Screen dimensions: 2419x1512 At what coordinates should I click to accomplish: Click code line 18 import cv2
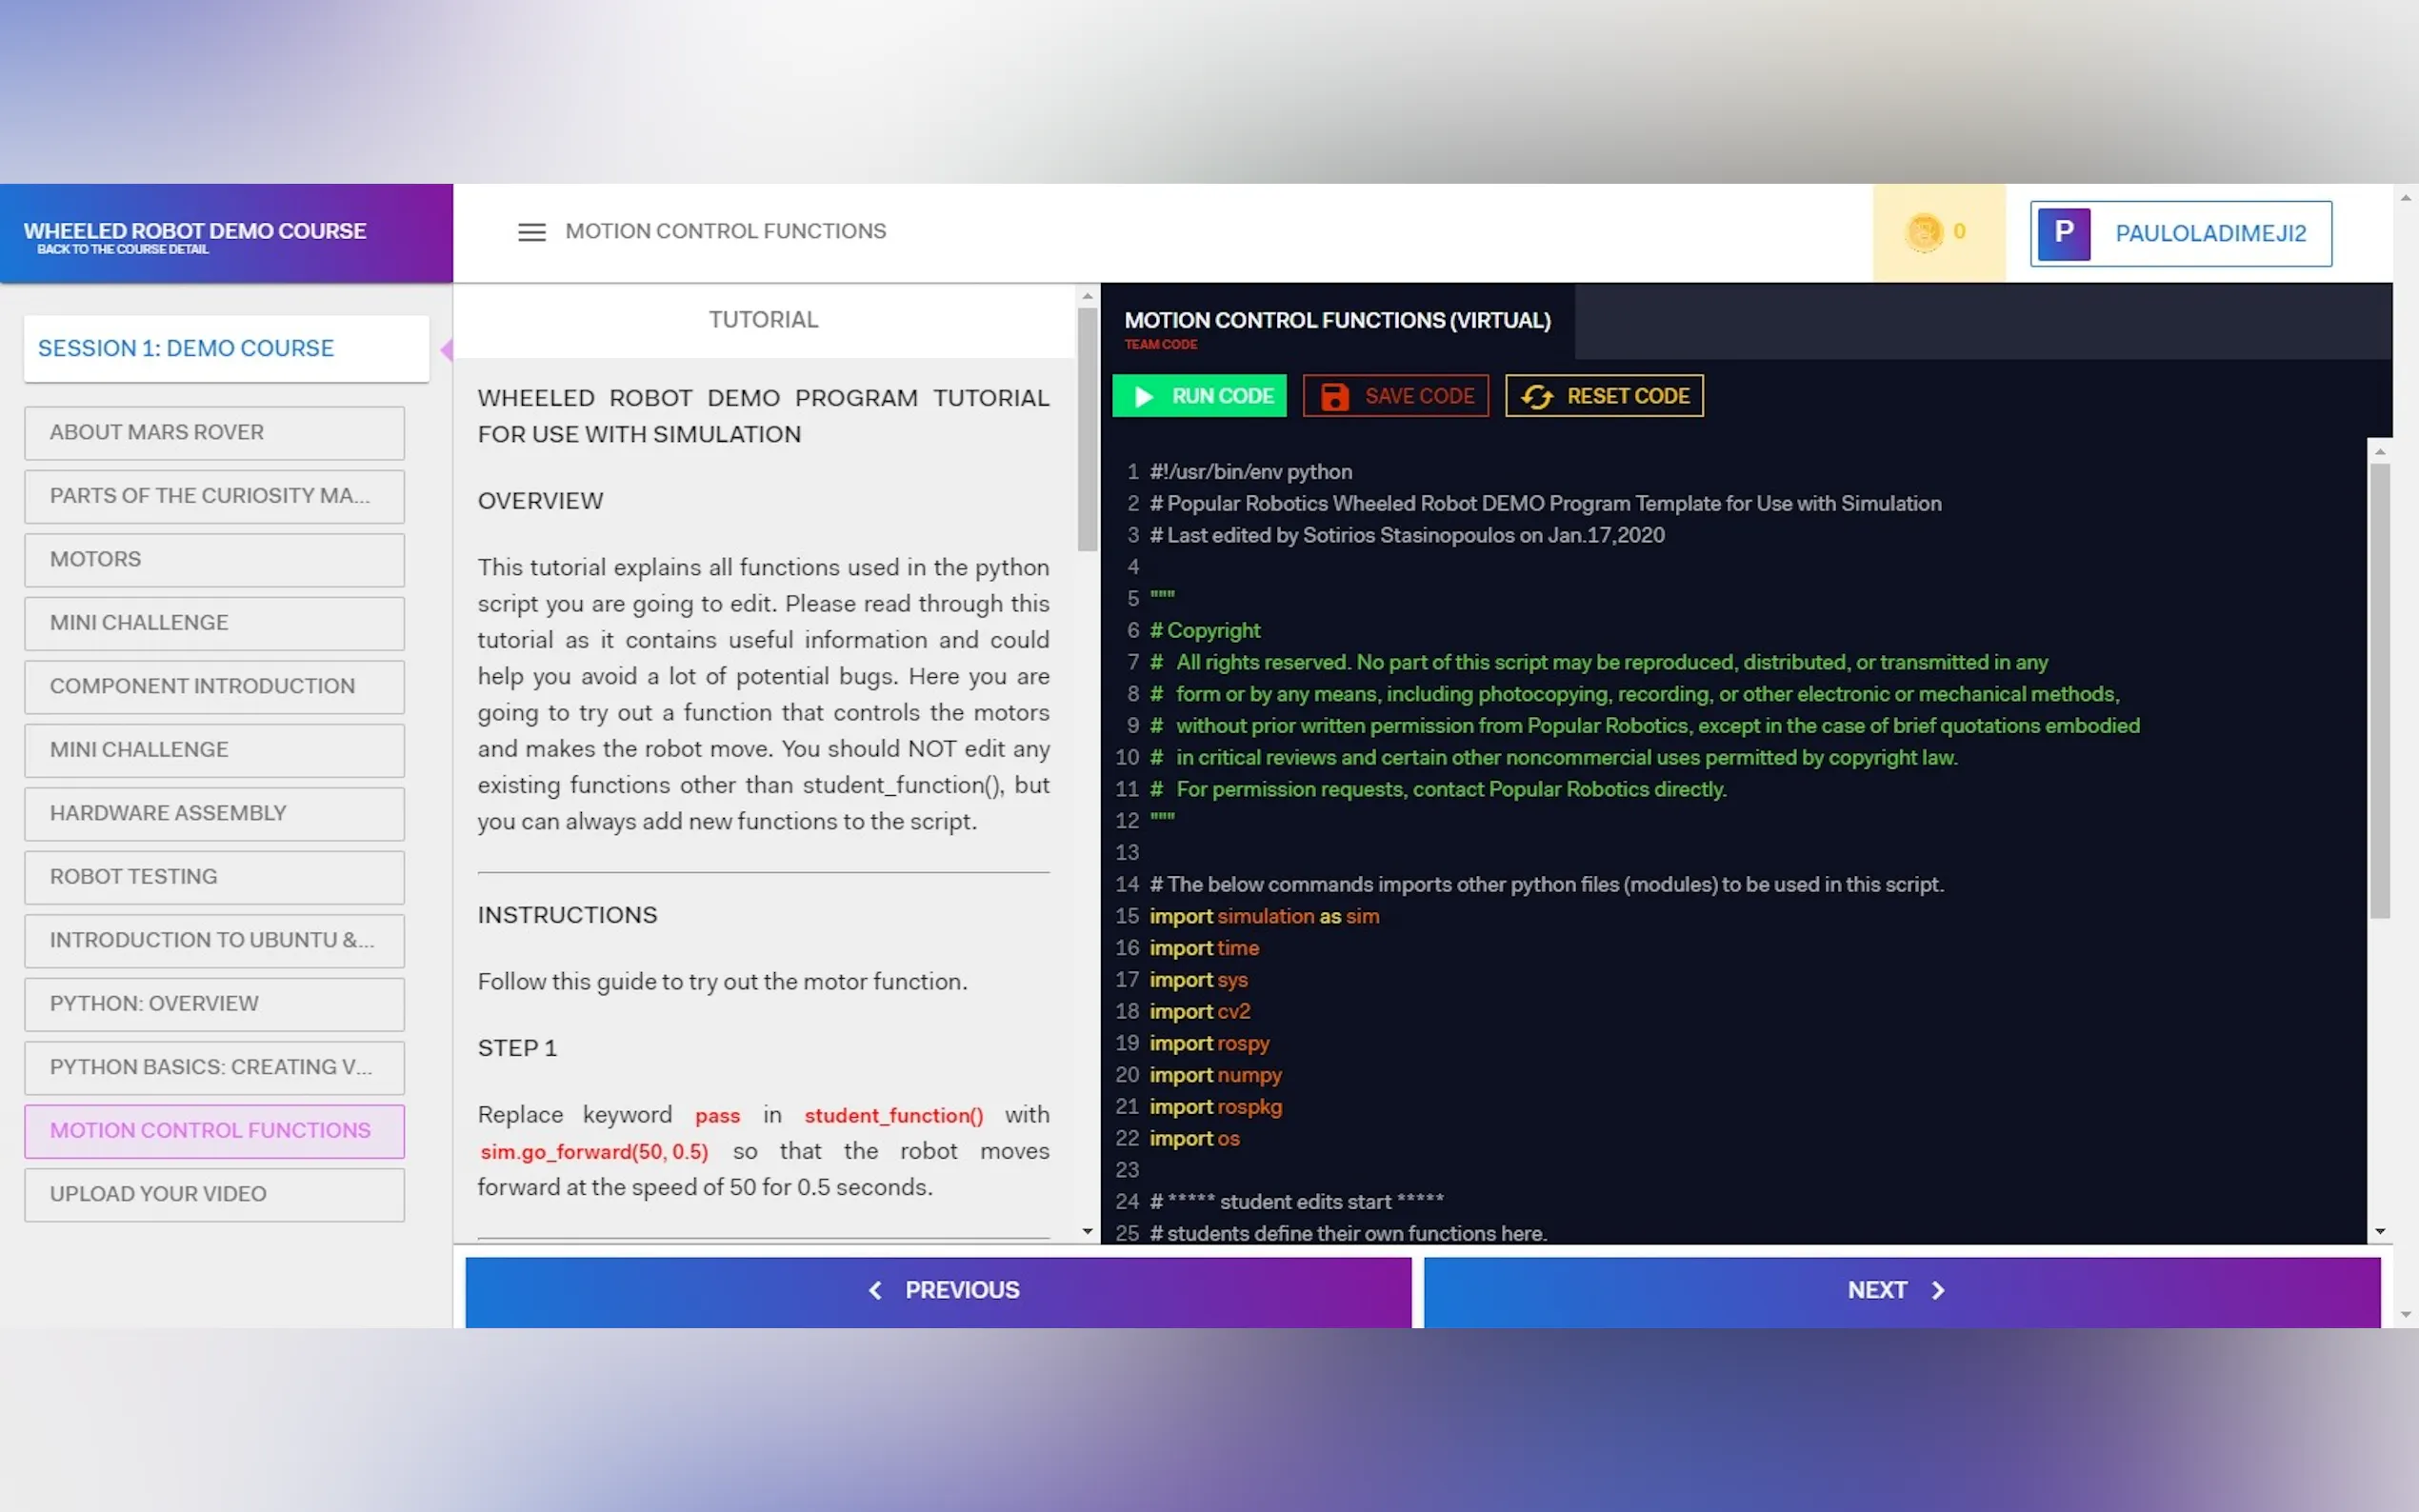click(1200, 1011)
